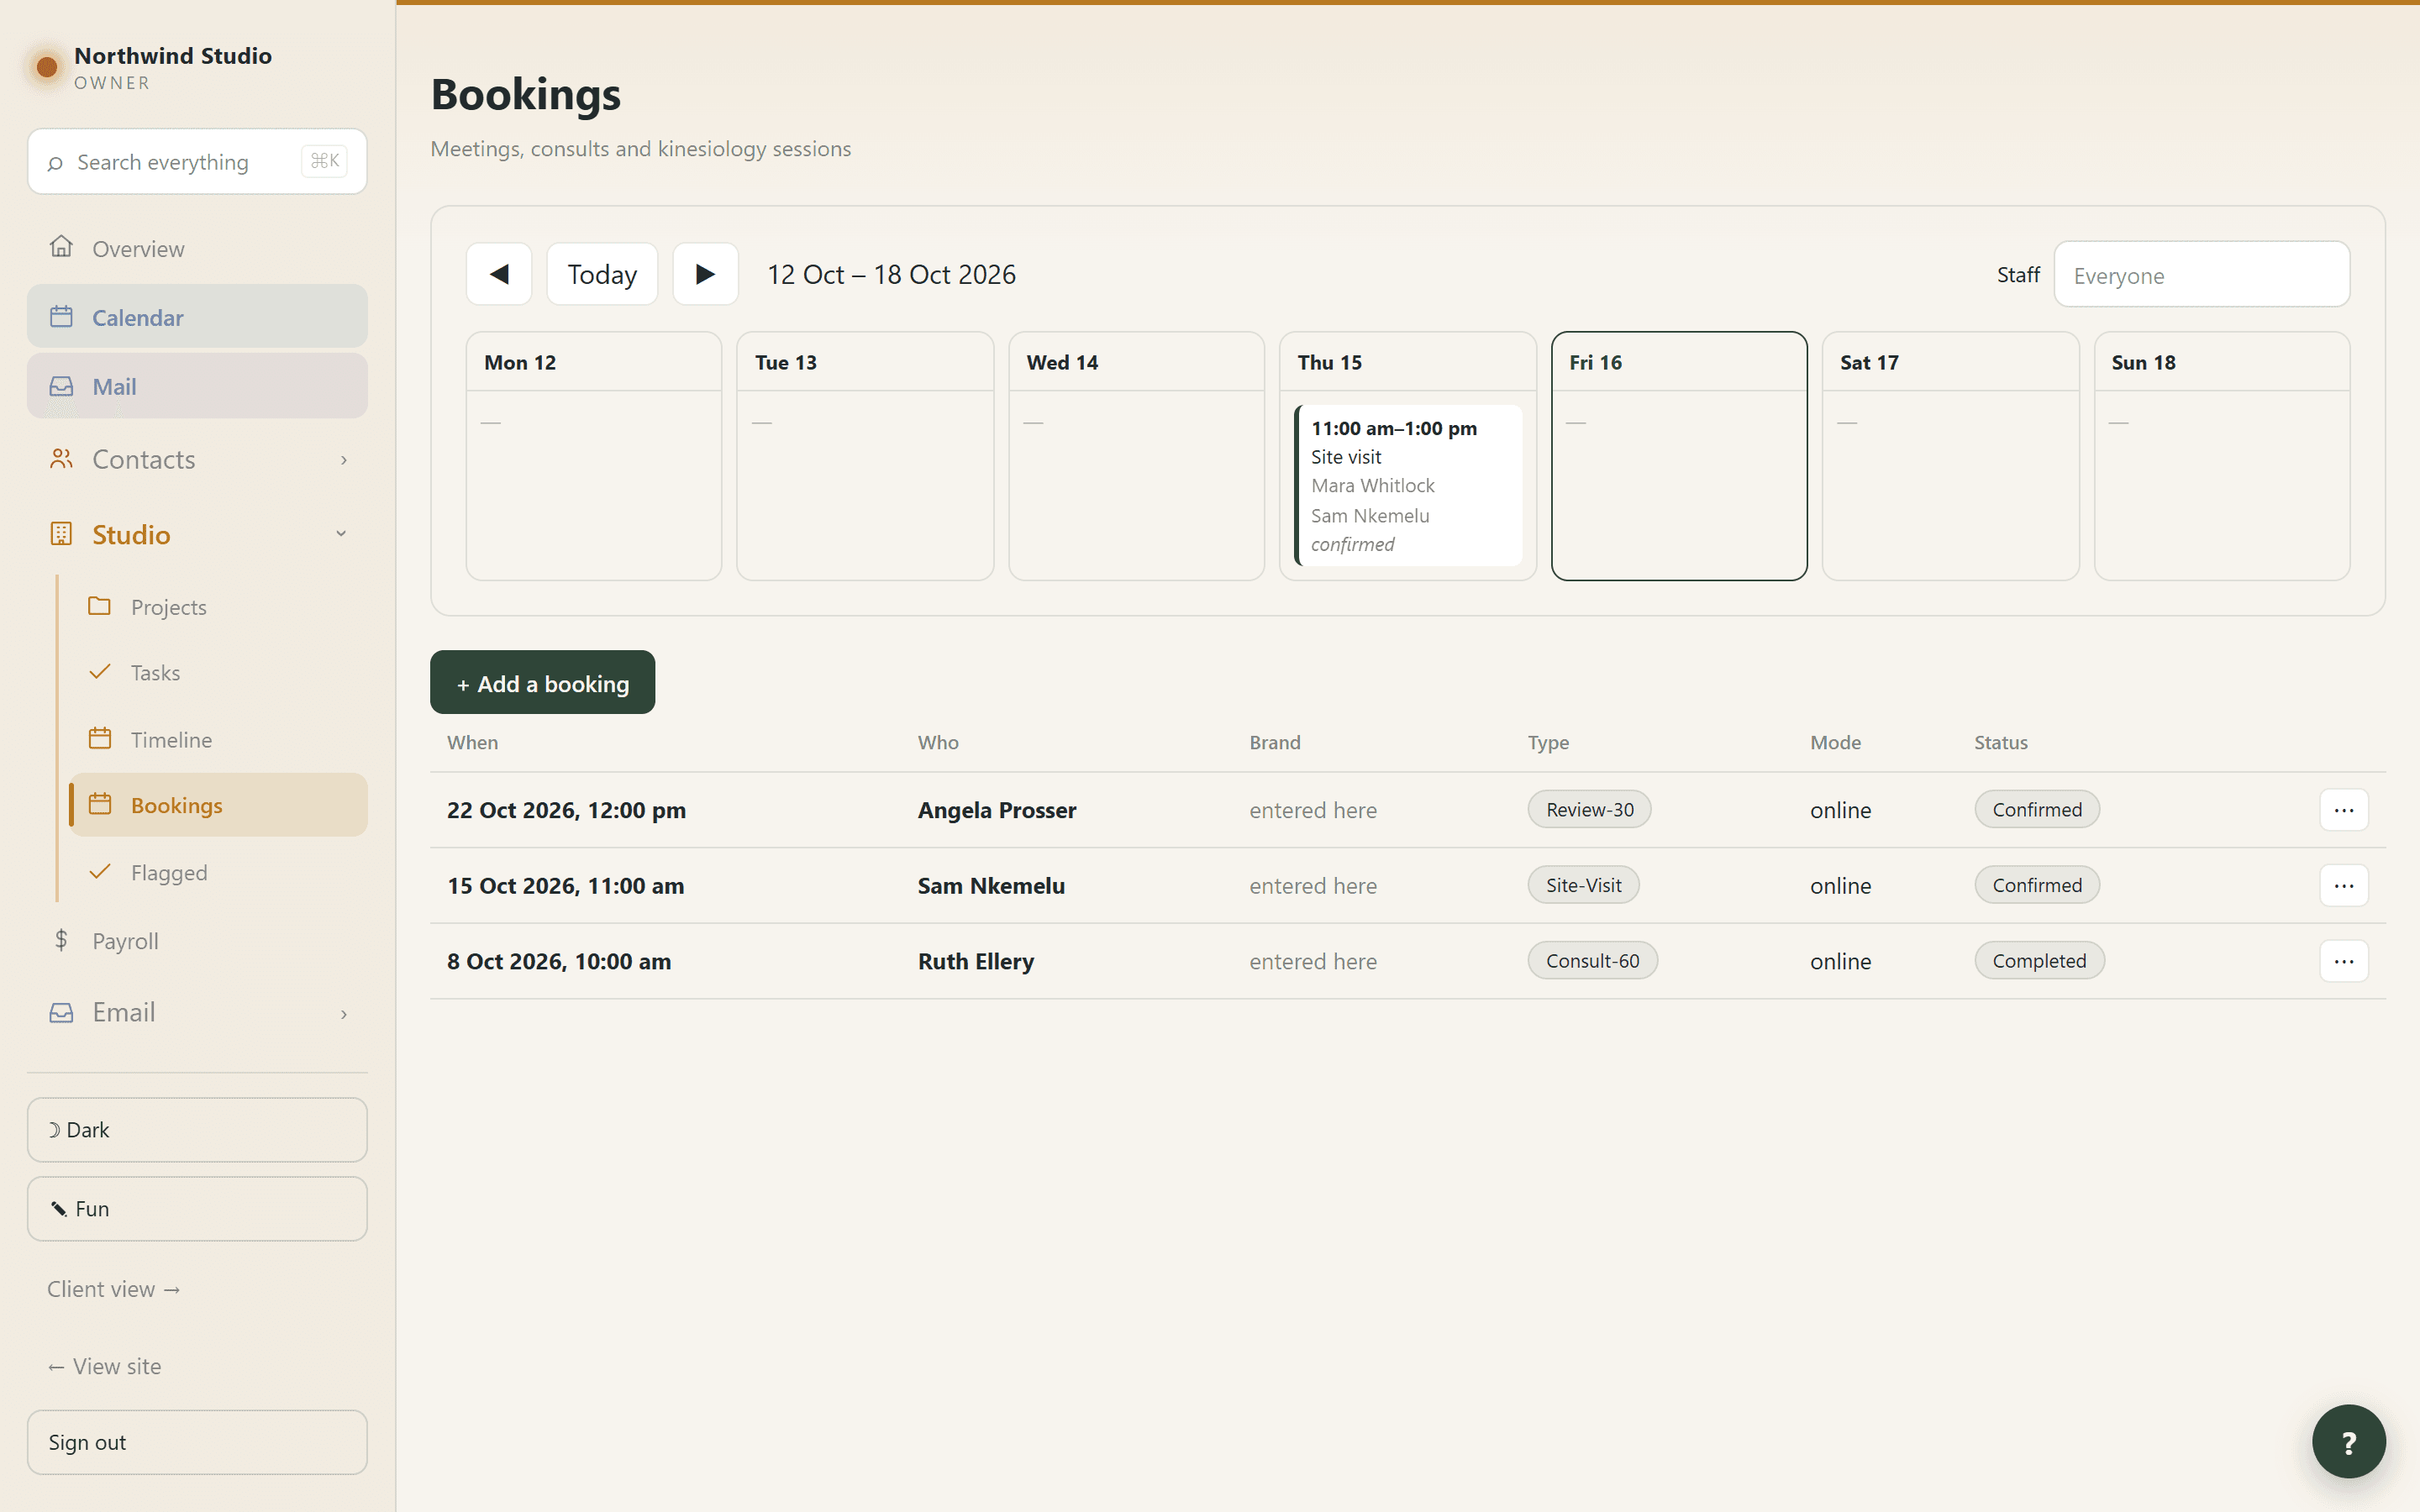Click the Contacts people icon

tap(61, 459)
